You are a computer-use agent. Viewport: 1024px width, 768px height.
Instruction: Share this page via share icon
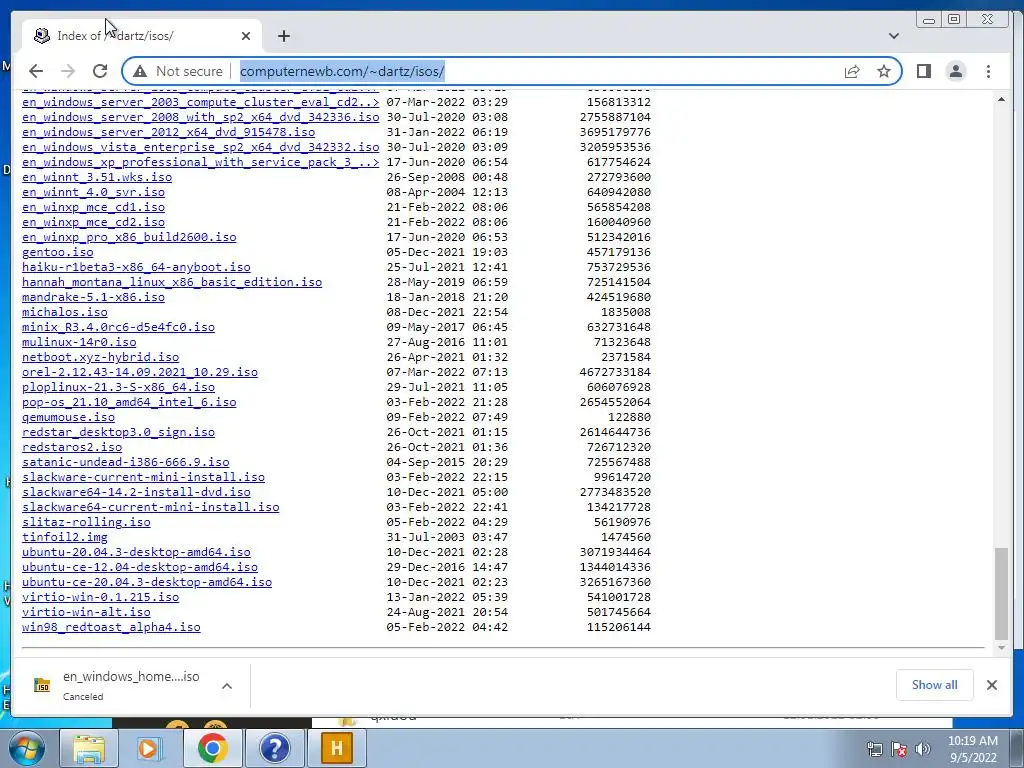[852, 71]
